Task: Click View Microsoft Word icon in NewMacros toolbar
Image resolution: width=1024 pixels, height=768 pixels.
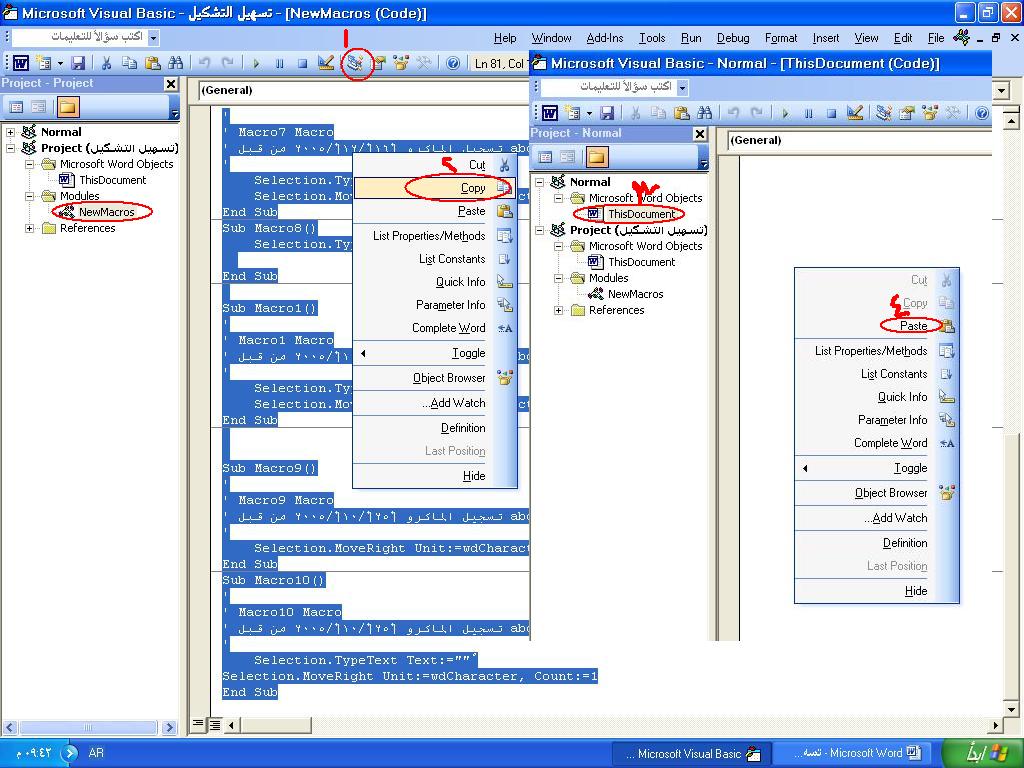Action: (21, 63)
